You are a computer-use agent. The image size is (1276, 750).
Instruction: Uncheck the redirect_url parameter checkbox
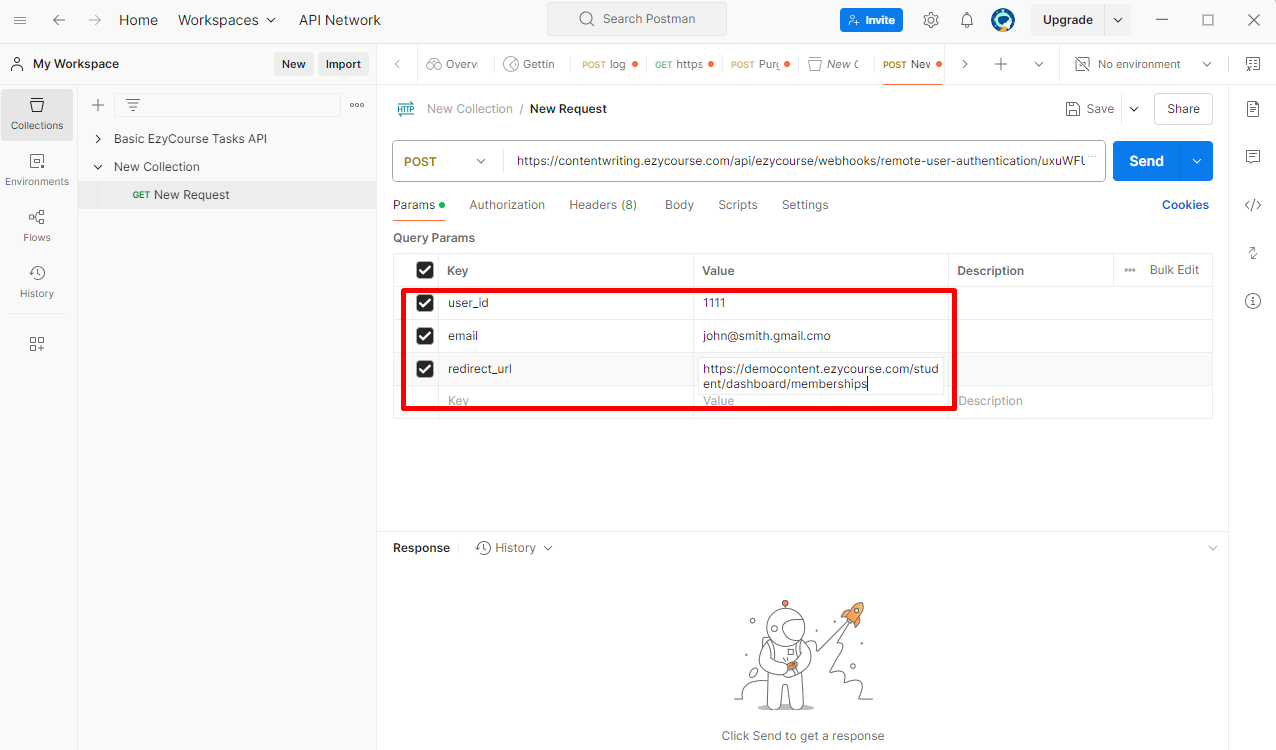pos(425,369)
